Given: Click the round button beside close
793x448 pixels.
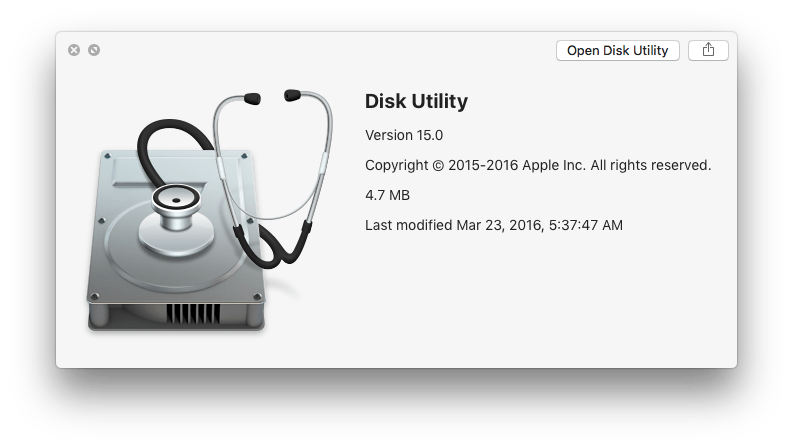Looking at the screenshot, I should (94, 50).
